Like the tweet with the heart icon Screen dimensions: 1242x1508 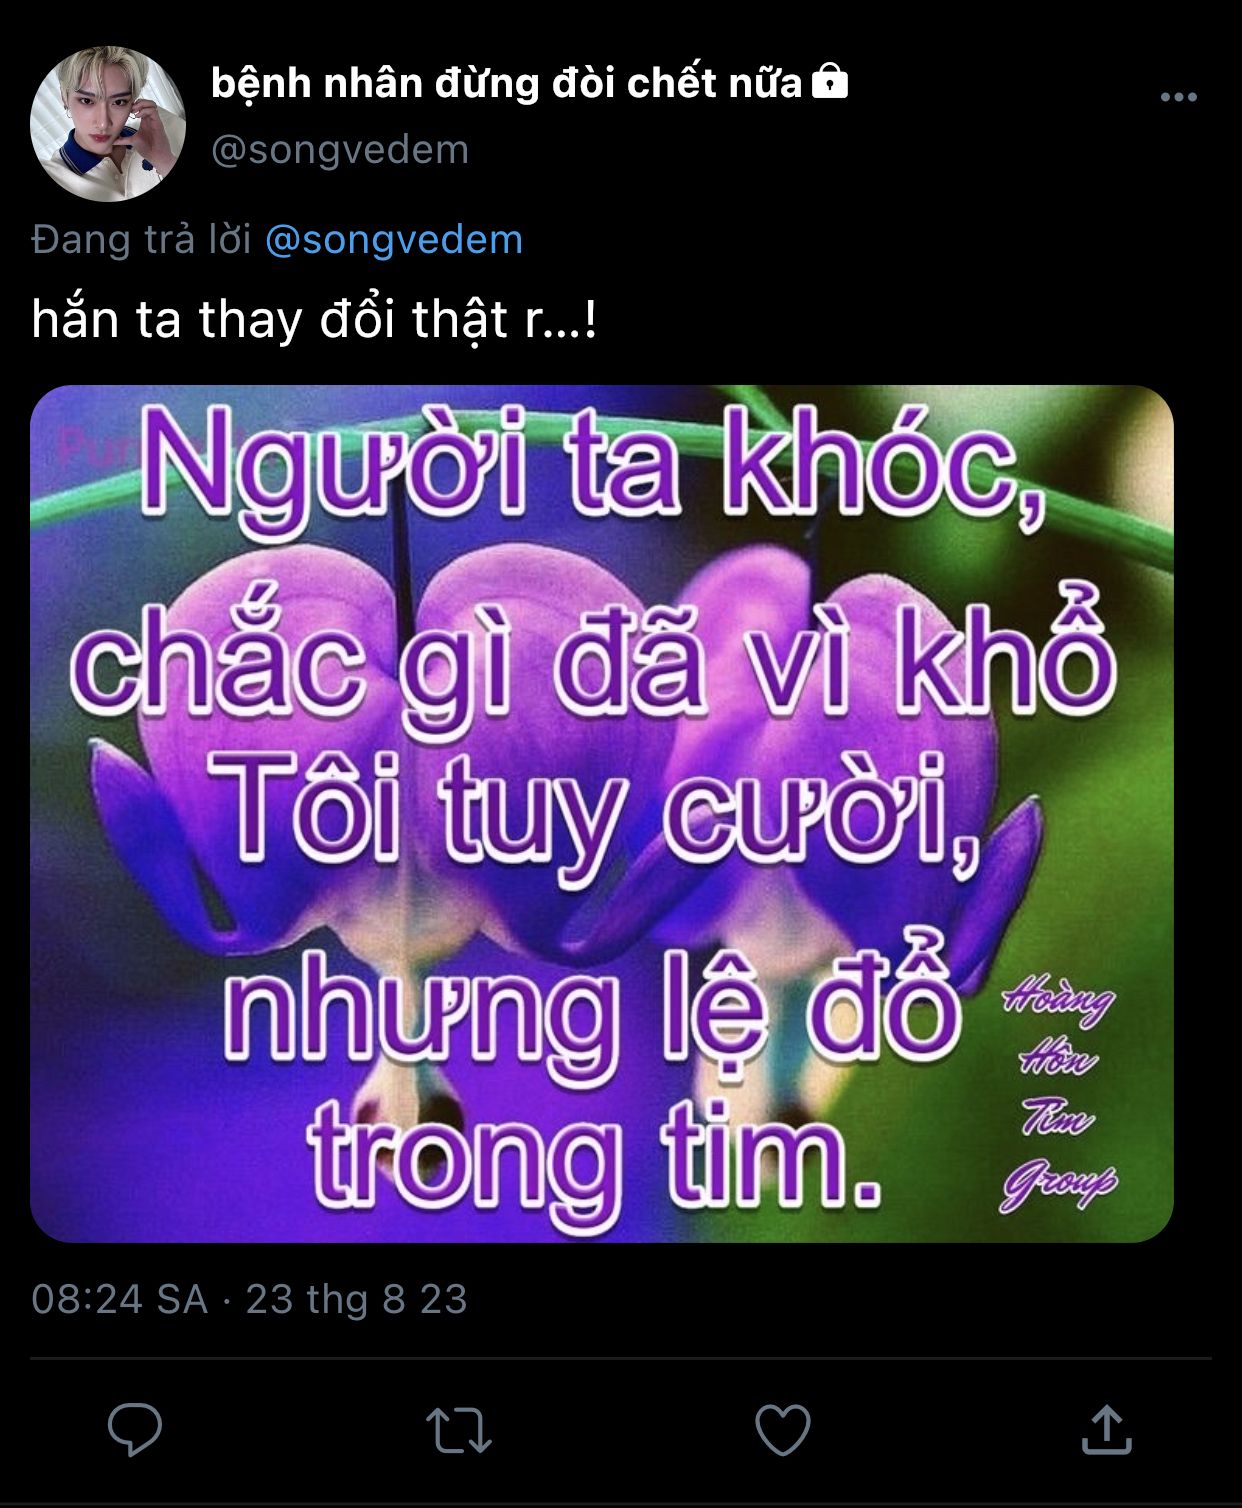pyautogui.click(x=782, y=1430)
